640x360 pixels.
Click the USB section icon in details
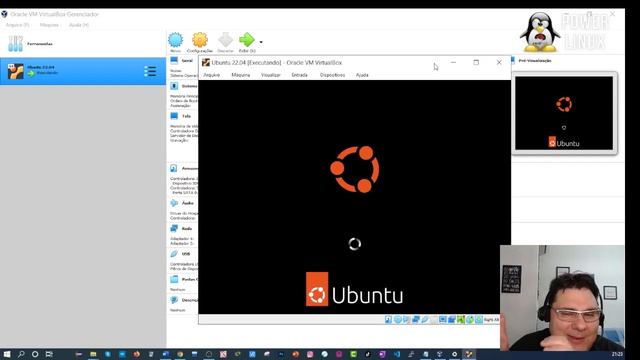(174, 254)
